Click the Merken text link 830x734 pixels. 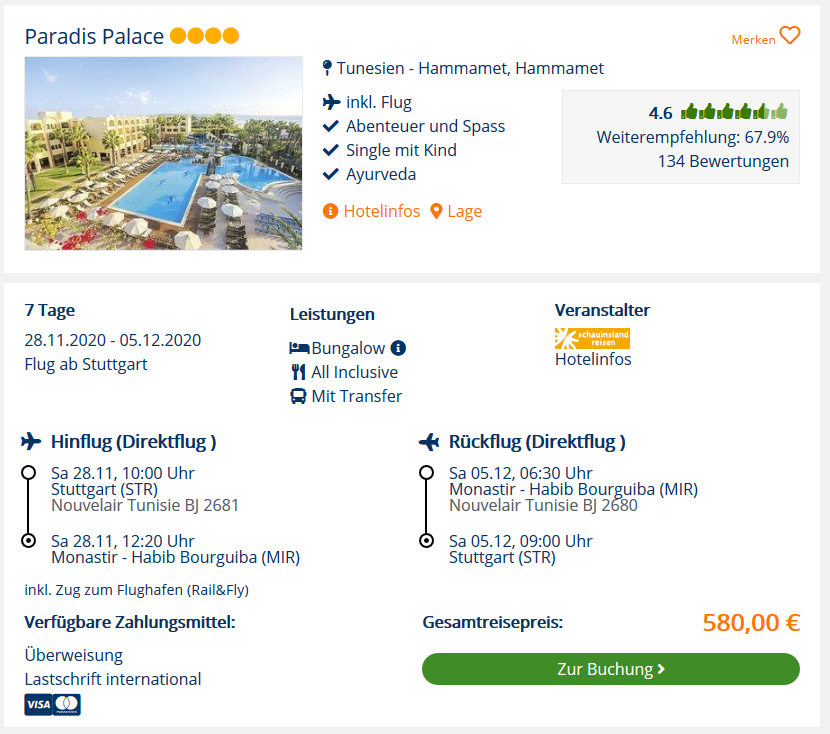tap(753, 40)
